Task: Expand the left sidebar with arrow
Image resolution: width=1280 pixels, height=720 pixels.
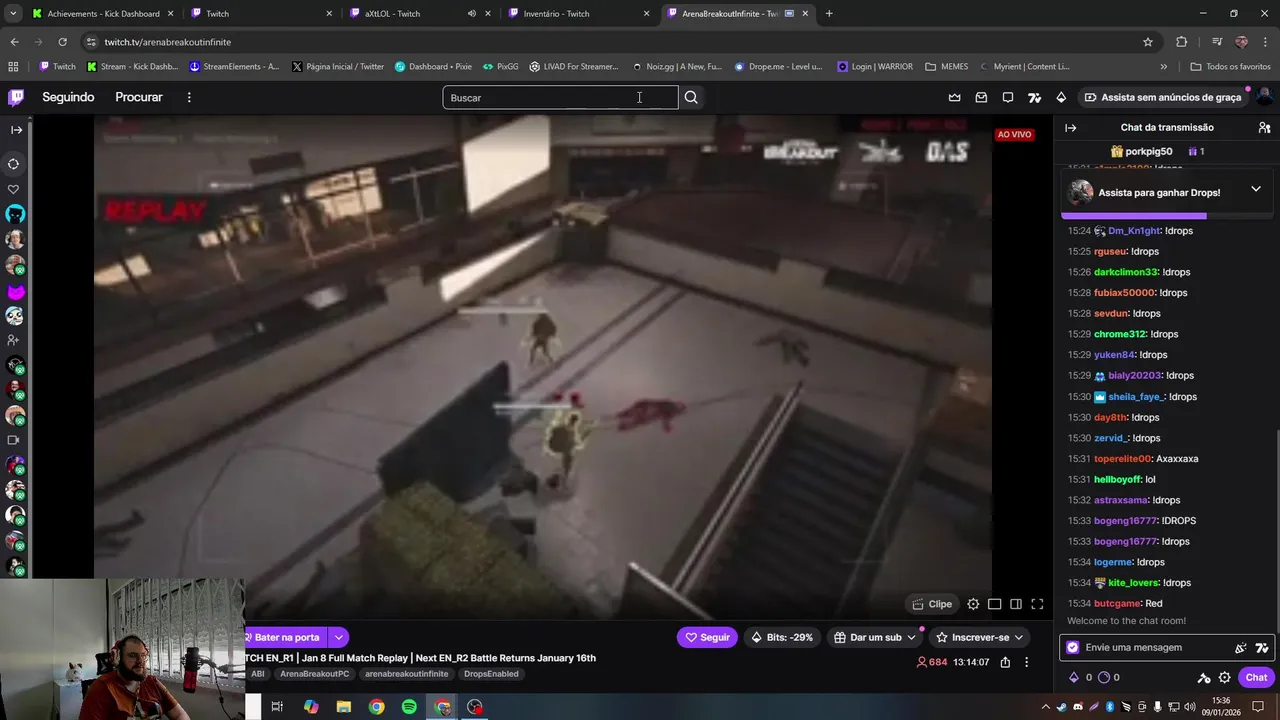Action: [16, 129]
